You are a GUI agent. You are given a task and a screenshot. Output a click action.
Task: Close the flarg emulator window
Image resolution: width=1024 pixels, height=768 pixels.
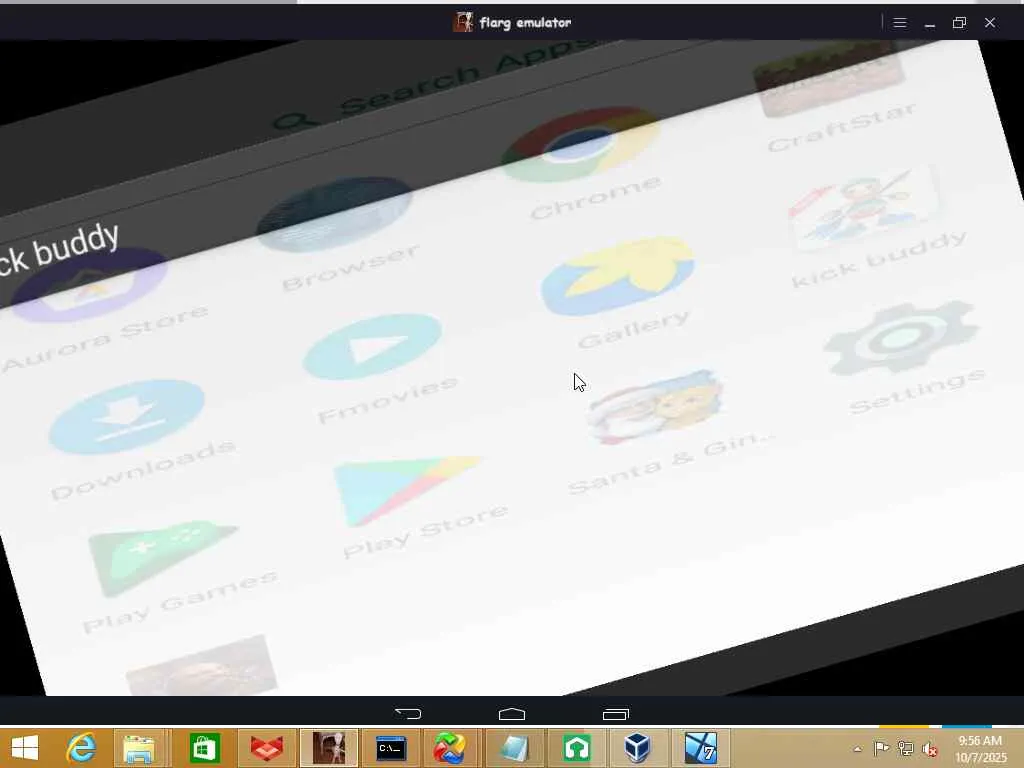click(x=990, y=23)
